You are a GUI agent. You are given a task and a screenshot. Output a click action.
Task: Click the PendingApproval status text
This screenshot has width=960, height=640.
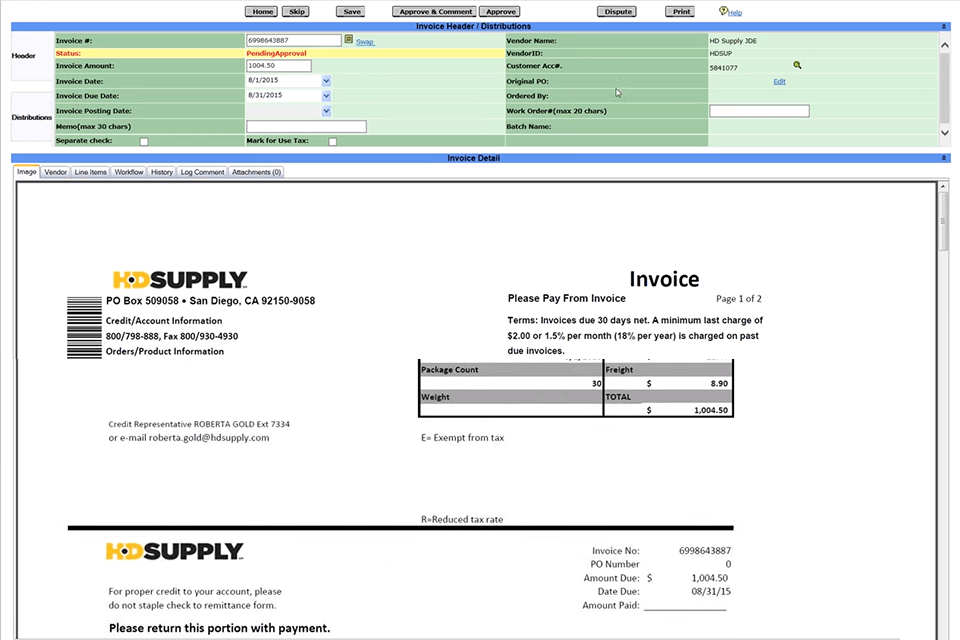[x=276, y=53]
